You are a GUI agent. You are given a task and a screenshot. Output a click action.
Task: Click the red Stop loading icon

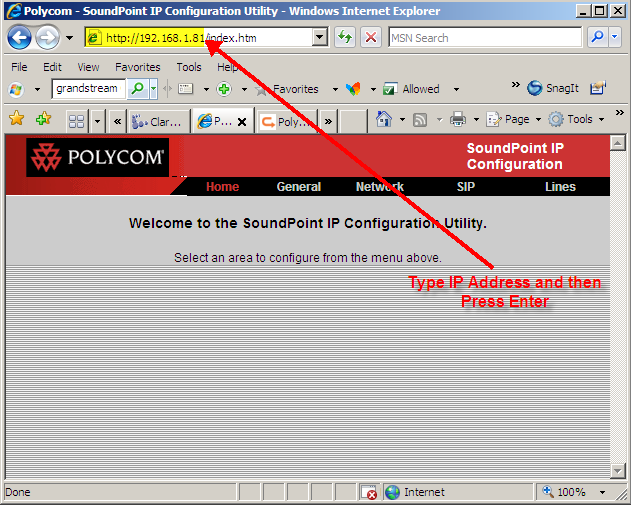(x=371, y=37)
